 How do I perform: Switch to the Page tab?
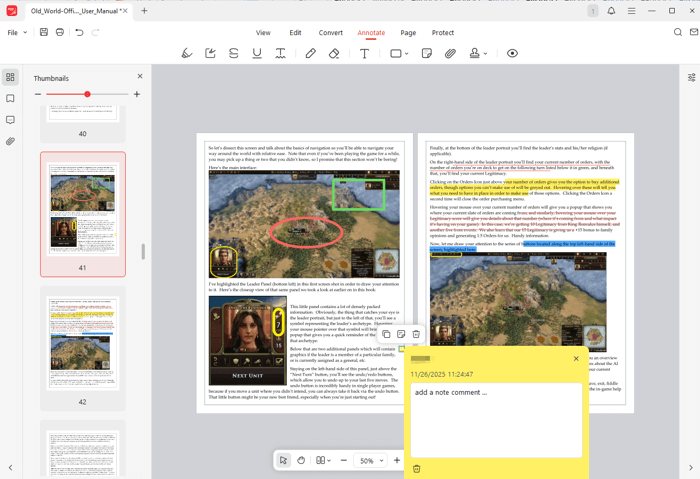408,33
